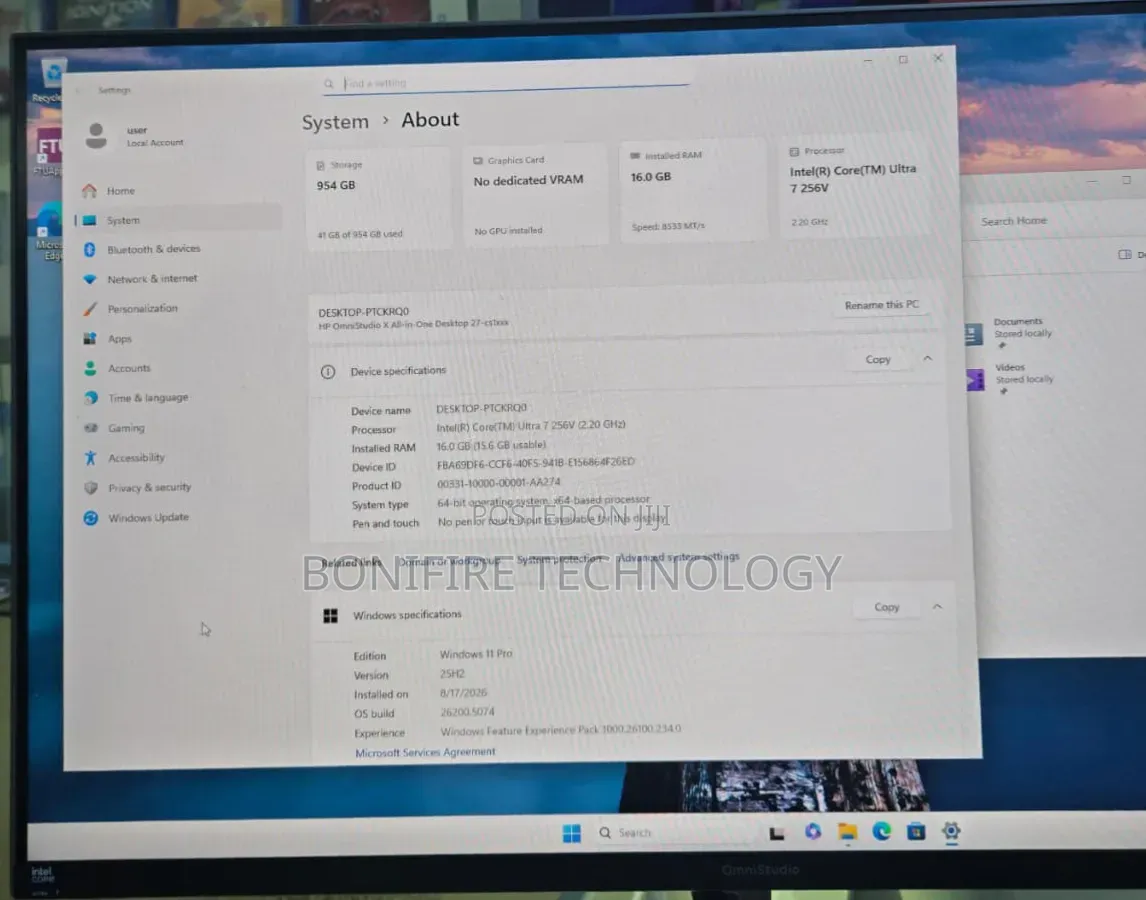Screen dimensions: 1146x900
Task: Click the Windows Update arrows icon
Action: tap(91, 518)
